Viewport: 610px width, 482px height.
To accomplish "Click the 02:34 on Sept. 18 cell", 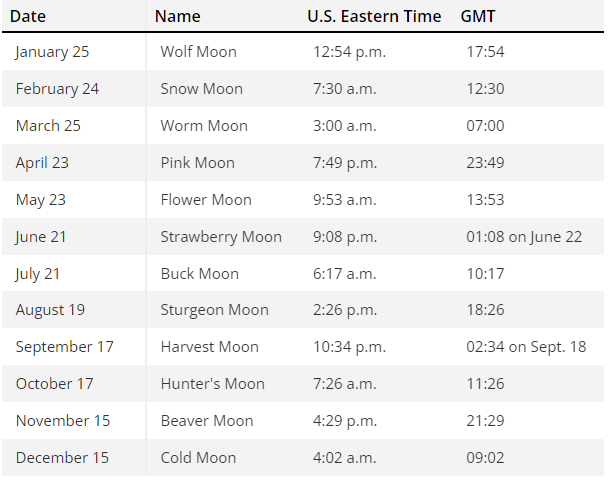I will [526, 347].
